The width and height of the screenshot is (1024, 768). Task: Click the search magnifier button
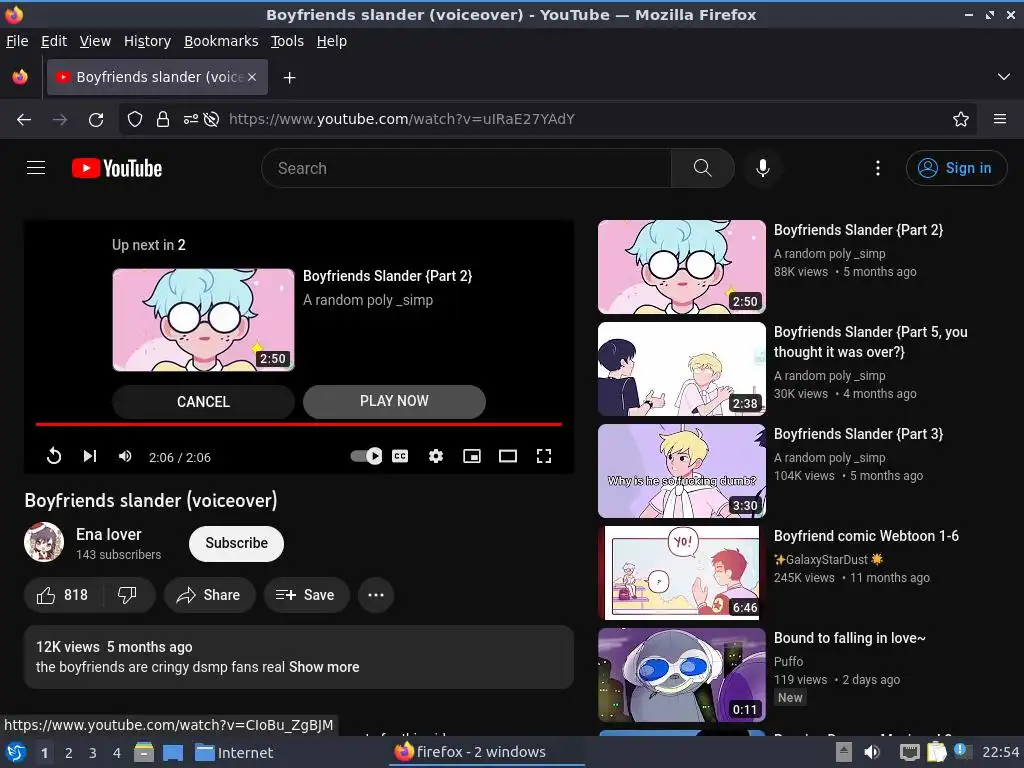click(x=702, y=168)
